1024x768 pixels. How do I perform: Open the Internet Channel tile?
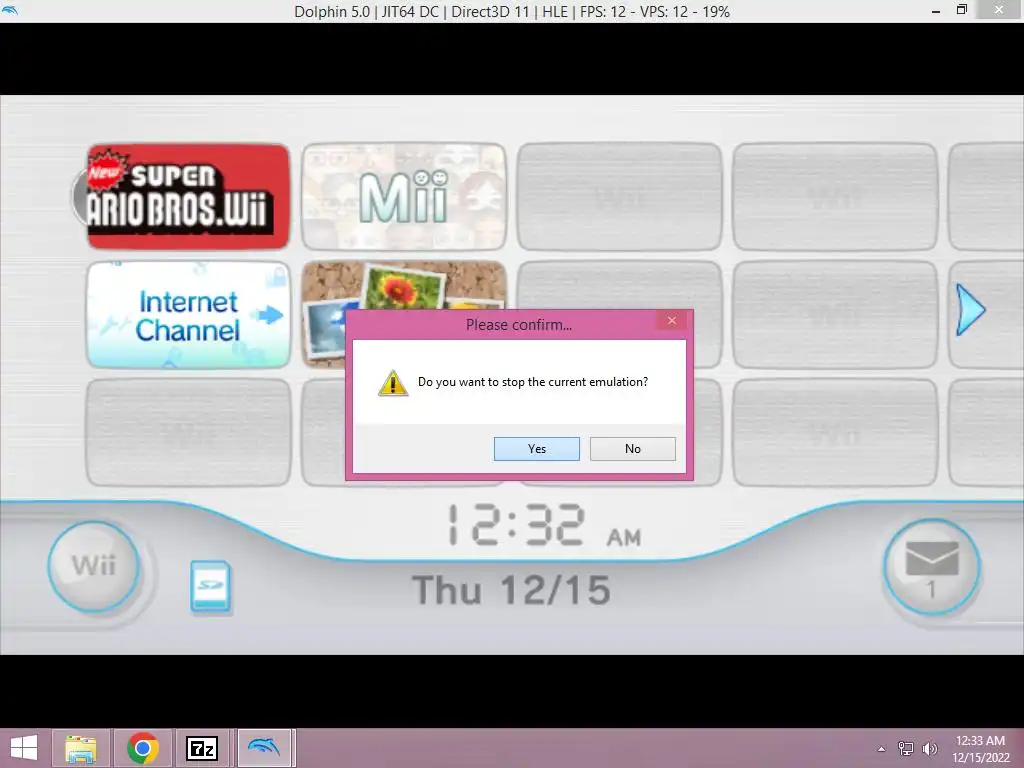coord(188,315)
